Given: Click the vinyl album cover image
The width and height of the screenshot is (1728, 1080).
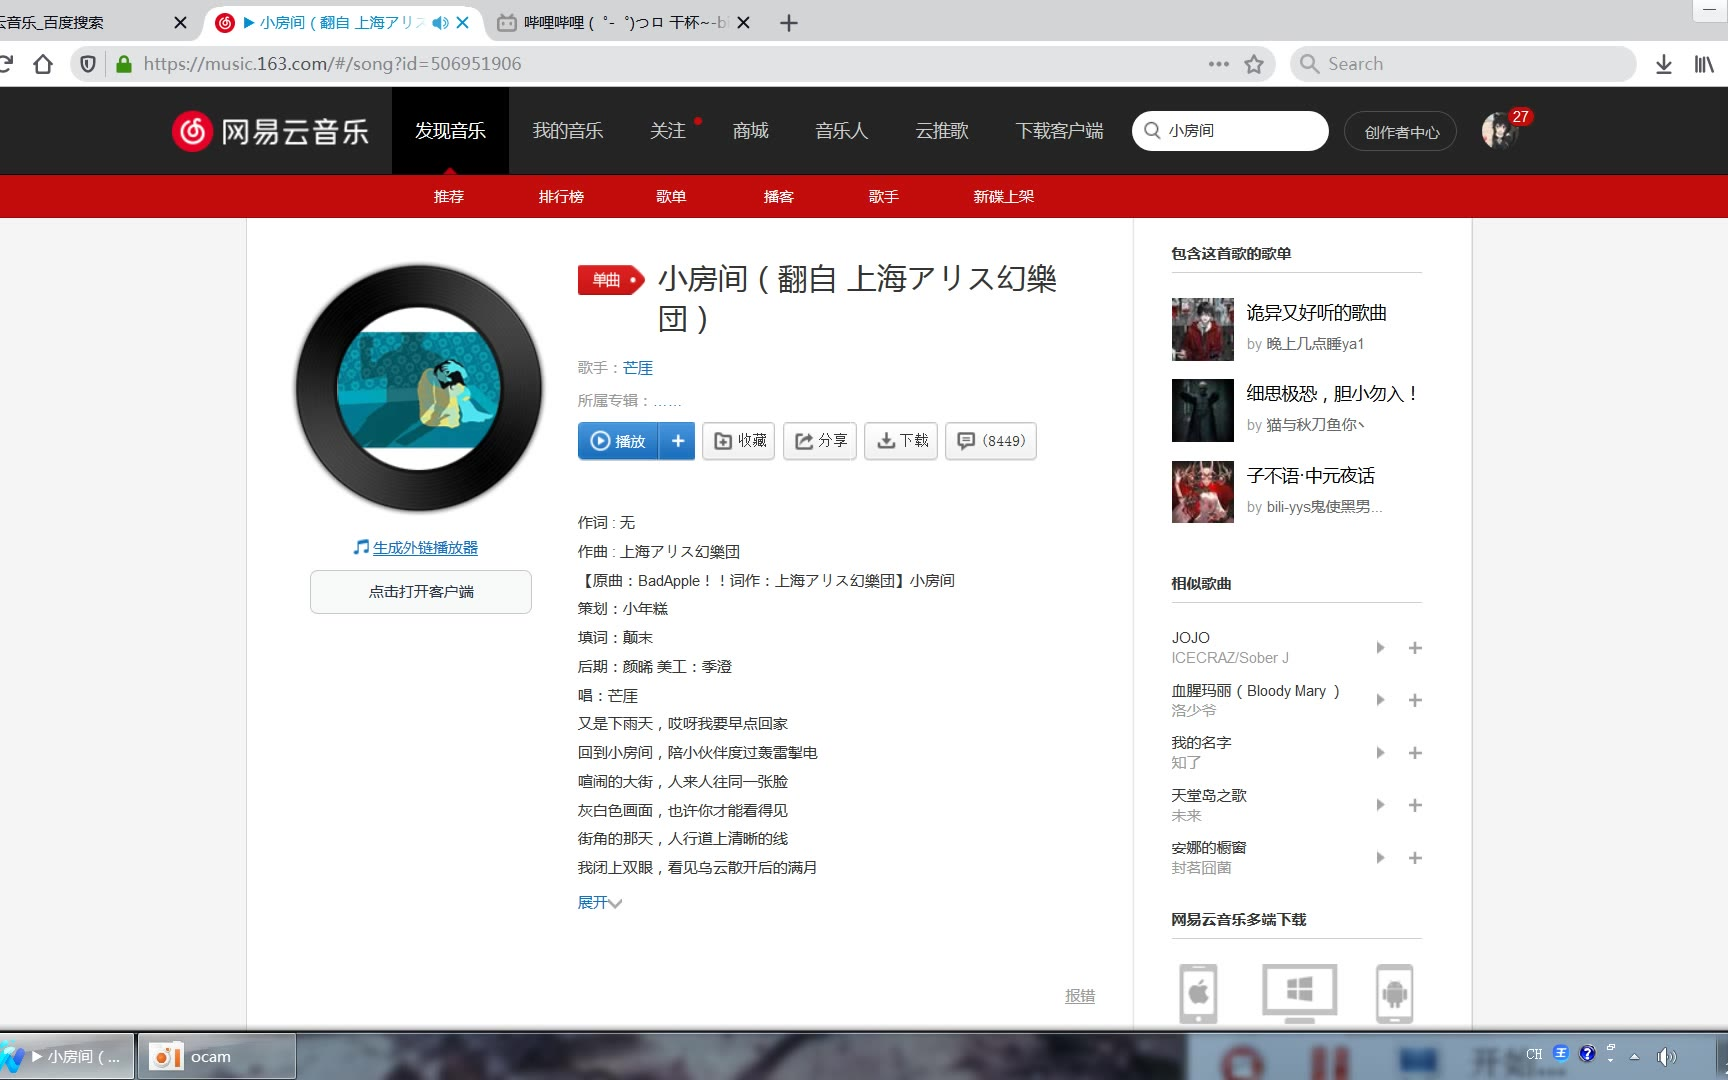Looking at the screenshot, I should point(419,388).
